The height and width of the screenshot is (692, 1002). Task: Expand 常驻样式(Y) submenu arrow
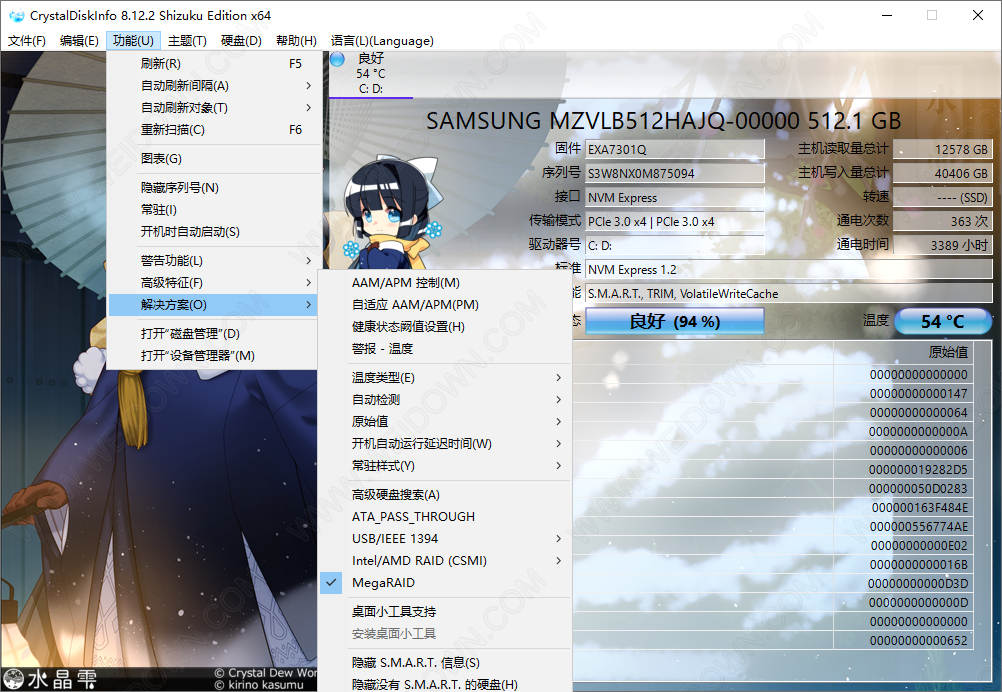pos(559,465)
